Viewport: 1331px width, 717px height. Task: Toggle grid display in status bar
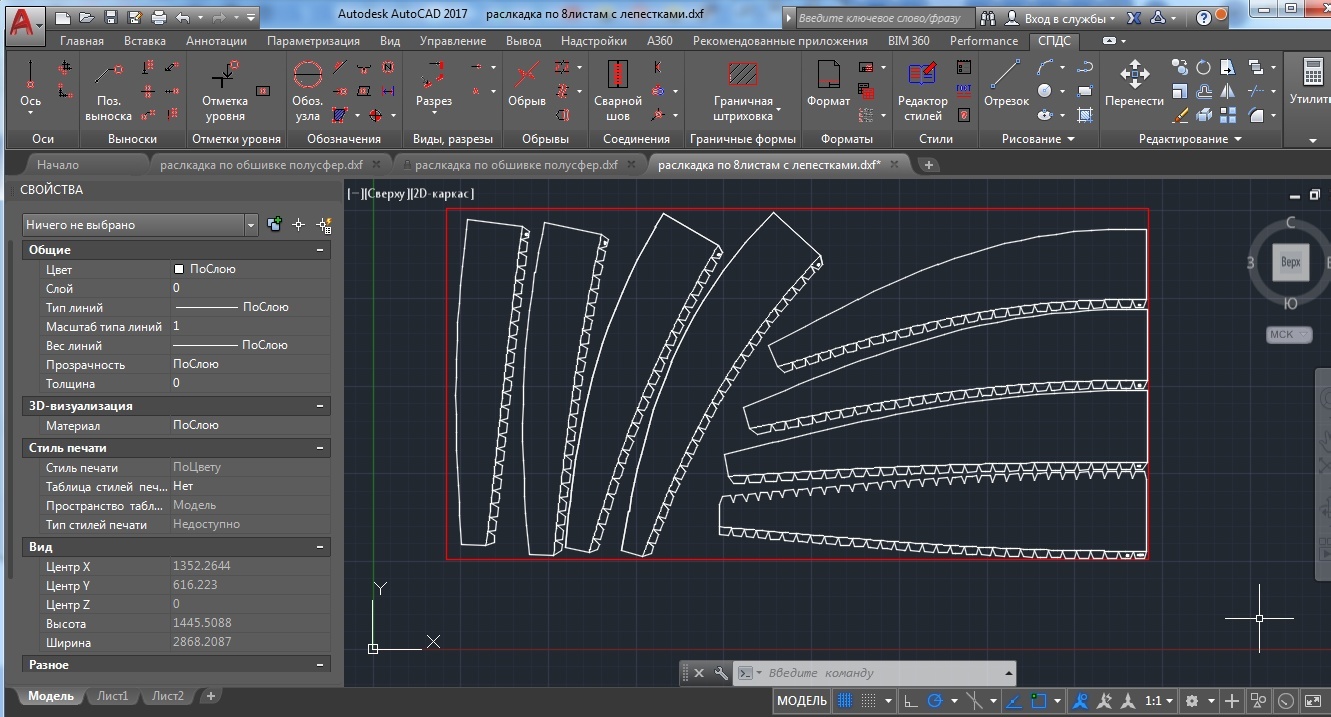[845, 701]
